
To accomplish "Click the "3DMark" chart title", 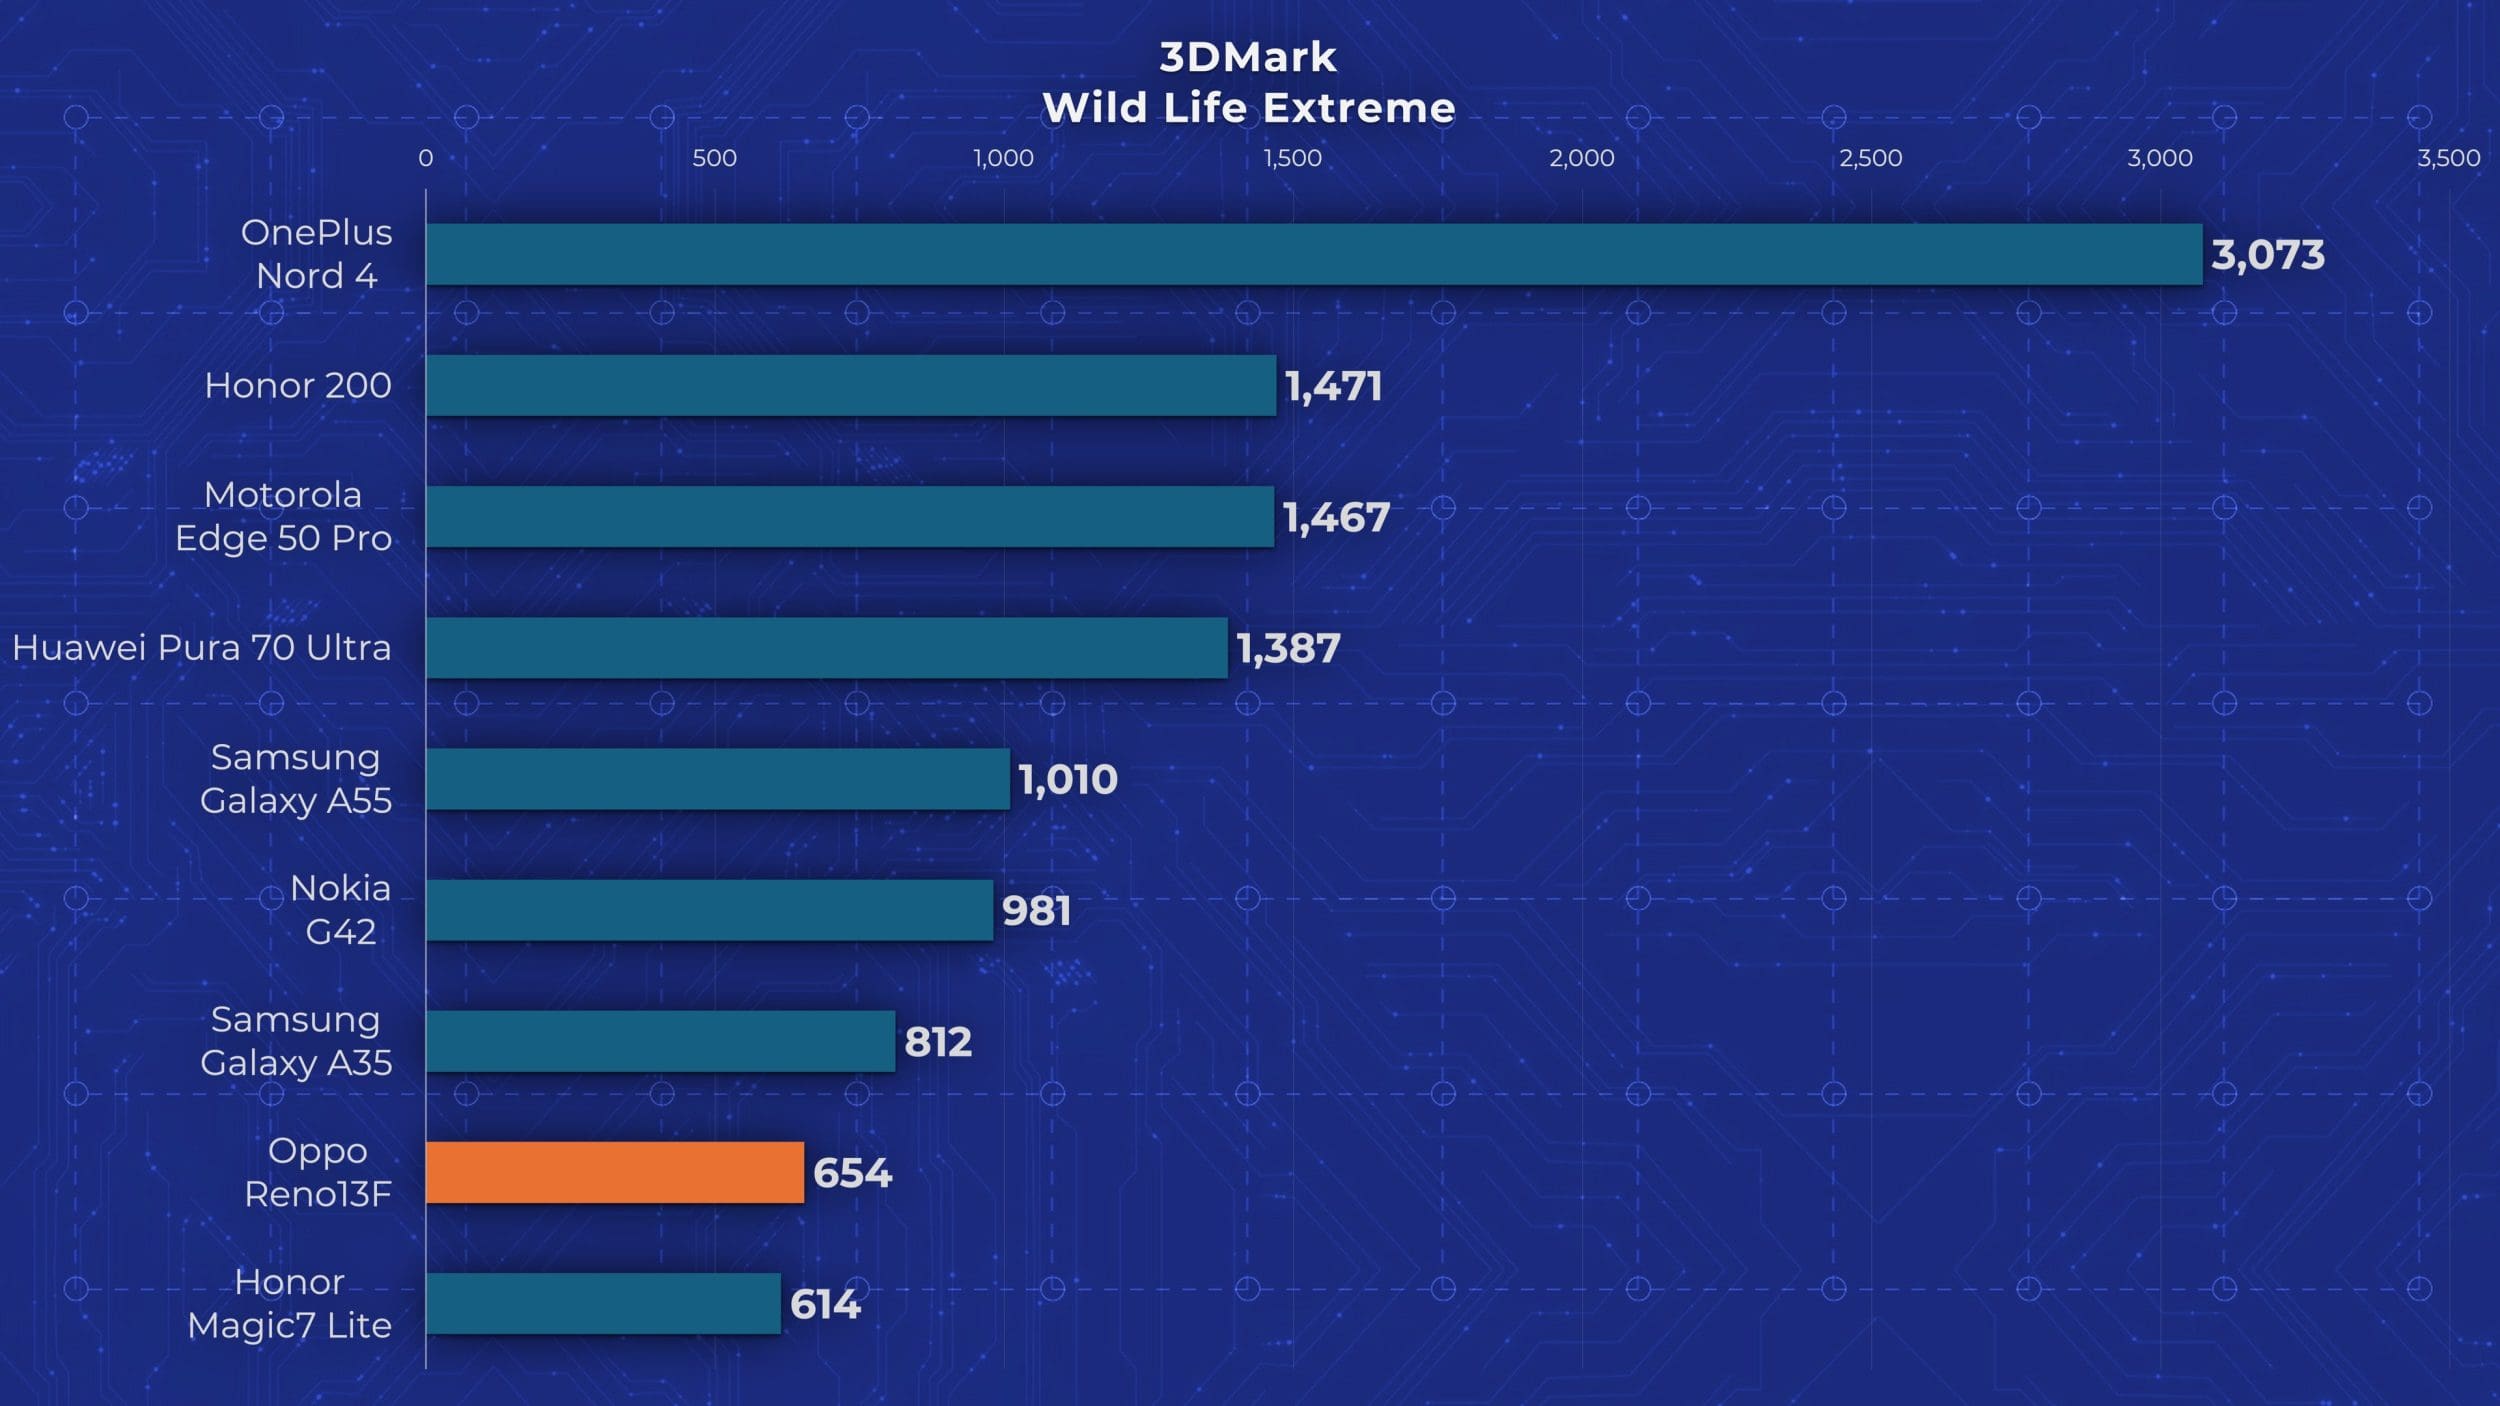I will pyautogui.click(x=1248, y=57).
